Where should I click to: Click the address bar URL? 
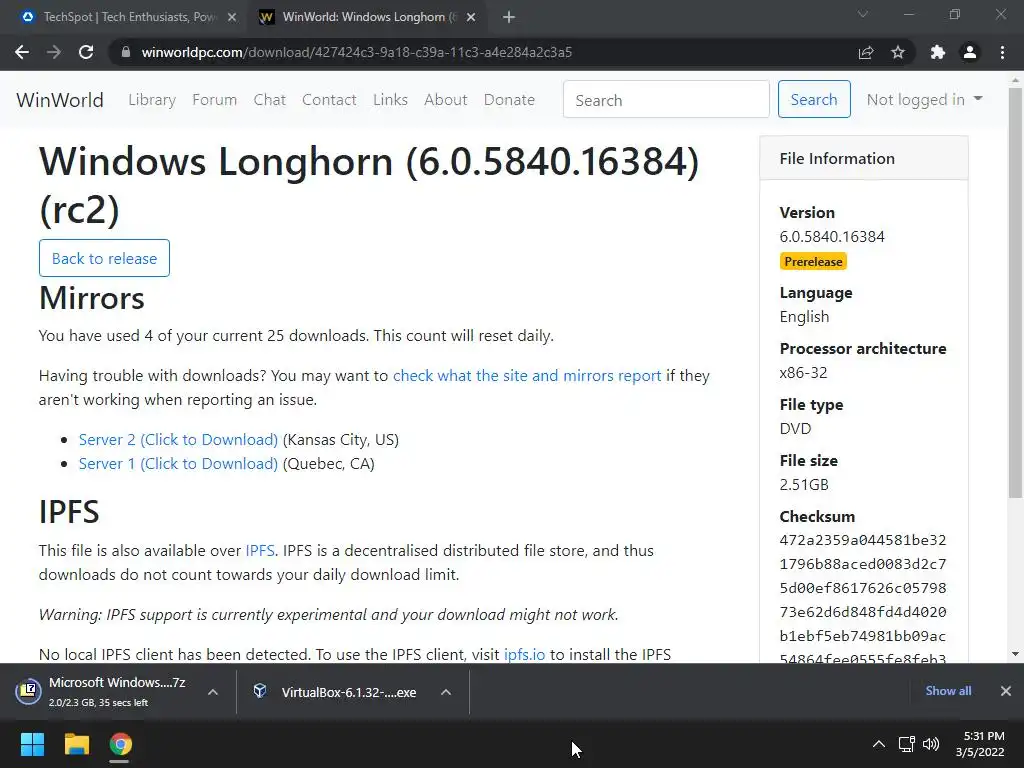click(357, 52)
